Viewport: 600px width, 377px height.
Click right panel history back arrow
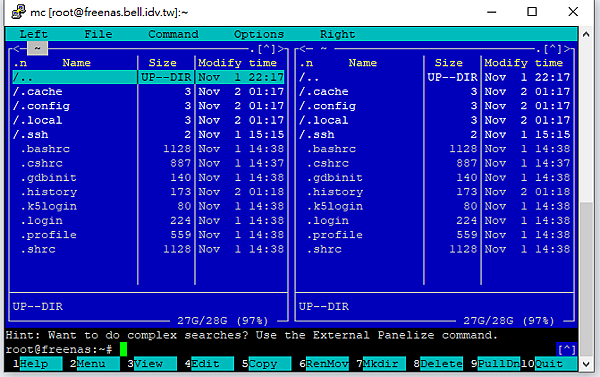point(302,49)
